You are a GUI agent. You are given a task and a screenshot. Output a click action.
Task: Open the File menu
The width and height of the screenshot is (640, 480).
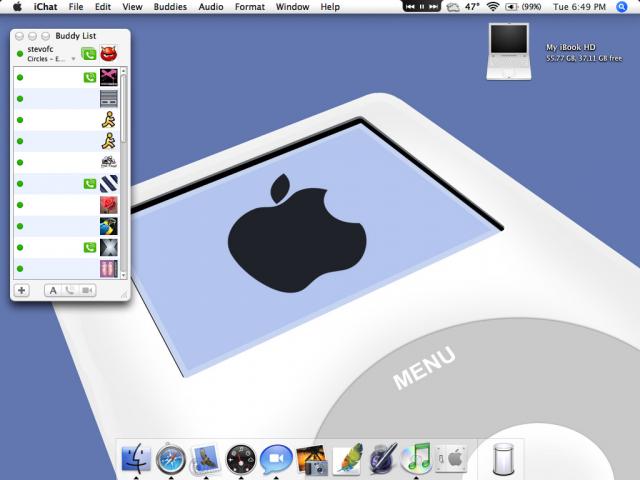pos(76,7)
